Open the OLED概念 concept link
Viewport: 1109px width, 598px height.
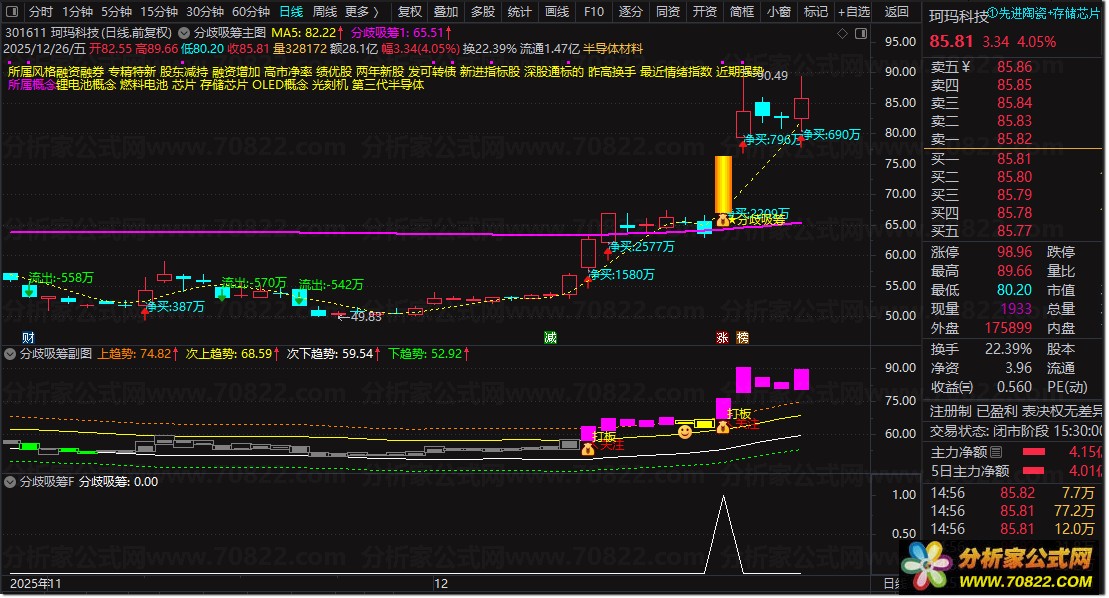(279, 84)
